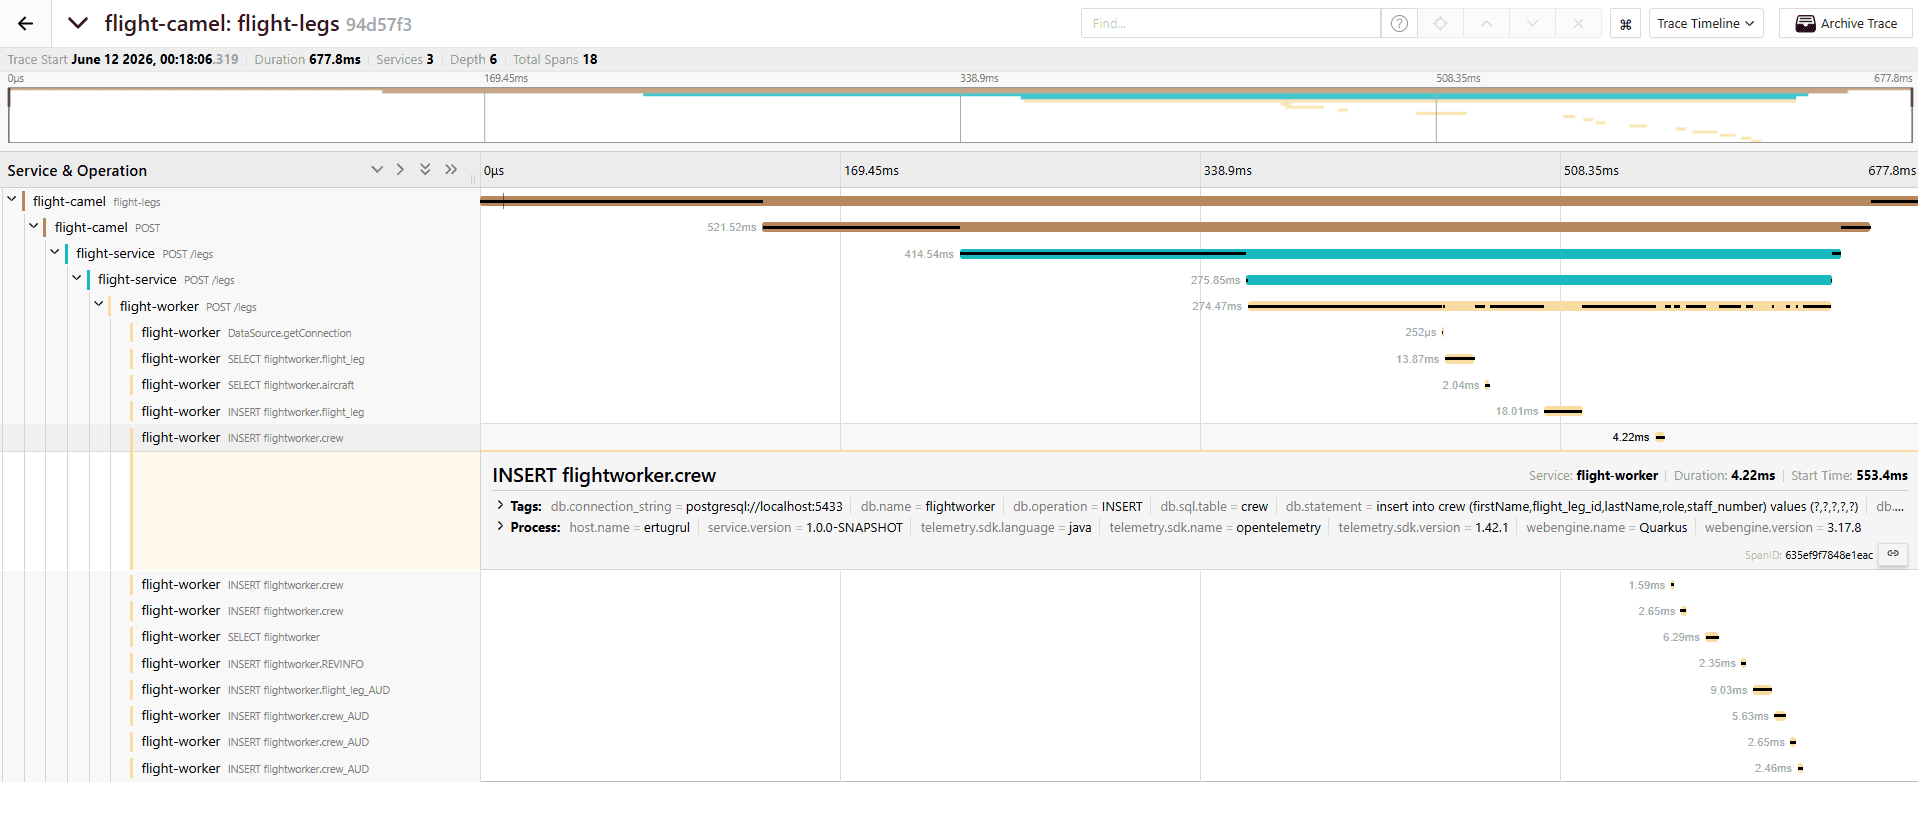The image size is (1918, 822).
Task: Collapse one level with right chevron
Action: point(400,169)
